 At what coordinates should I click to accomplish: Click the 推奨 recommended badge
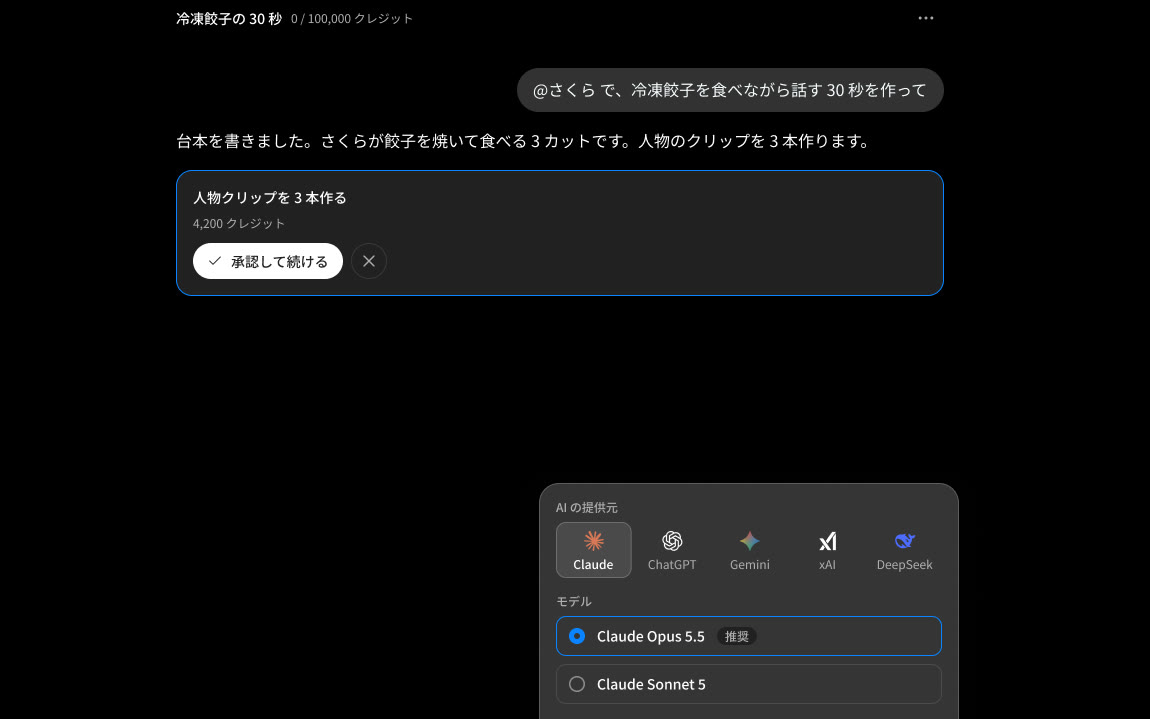(x=736, y=636)
